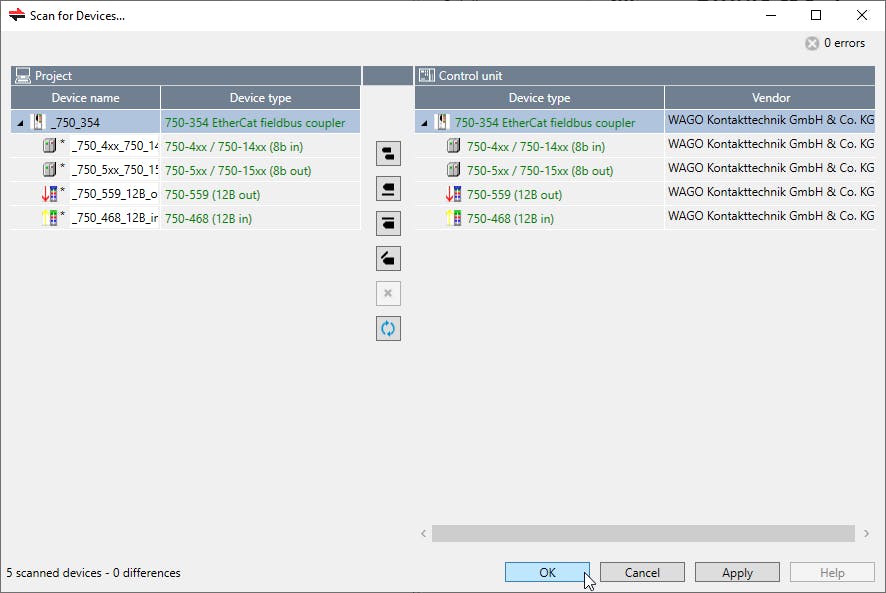Click the Vendor column header
This screenshot has width=886, height=593.
pyautogui.click(x=770, y=98)
